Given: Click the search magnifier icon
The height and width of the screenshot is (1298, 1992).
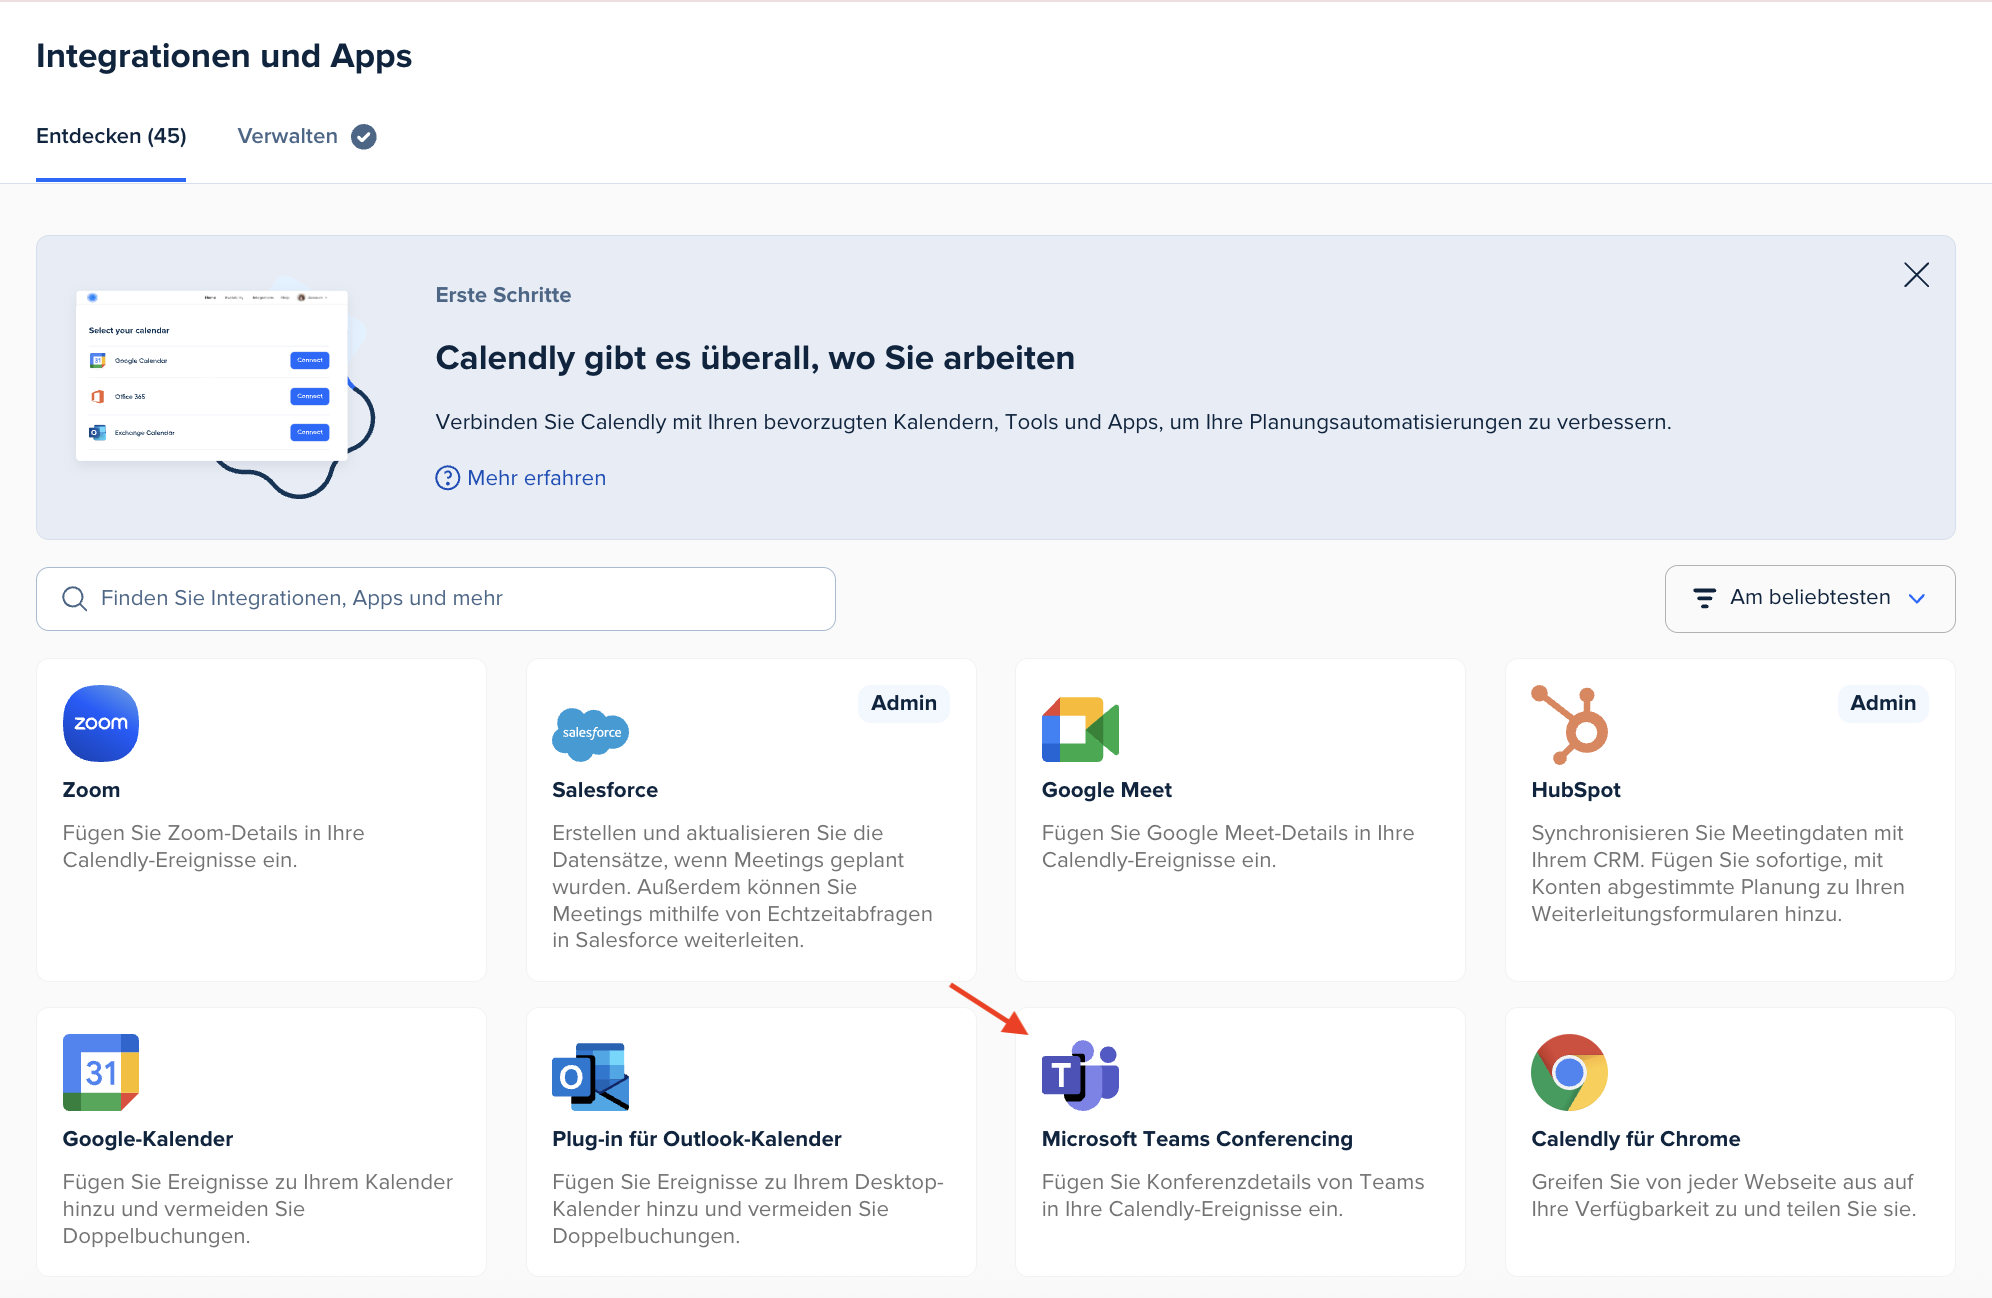Looking at the screenshot, I should pos(75,598).
